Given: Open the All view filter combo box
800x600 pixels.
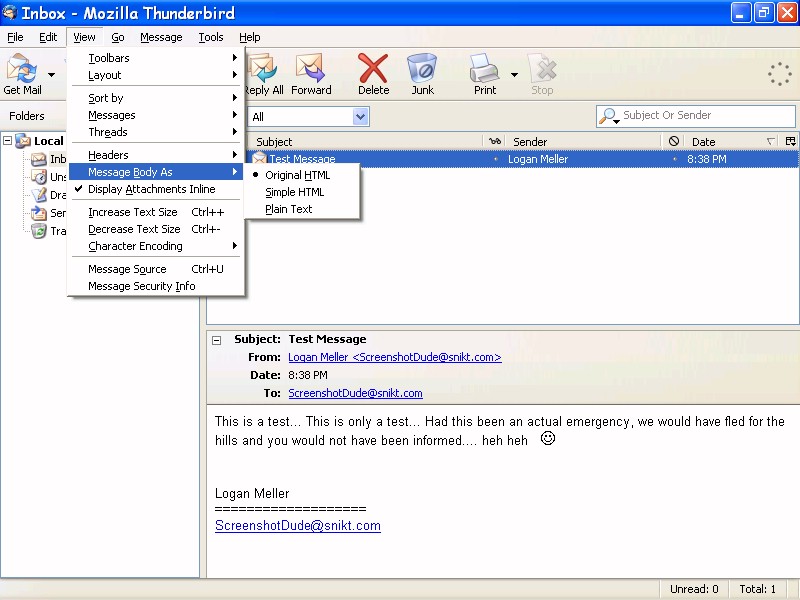Looking at the screenshot, I should (309, 117).
